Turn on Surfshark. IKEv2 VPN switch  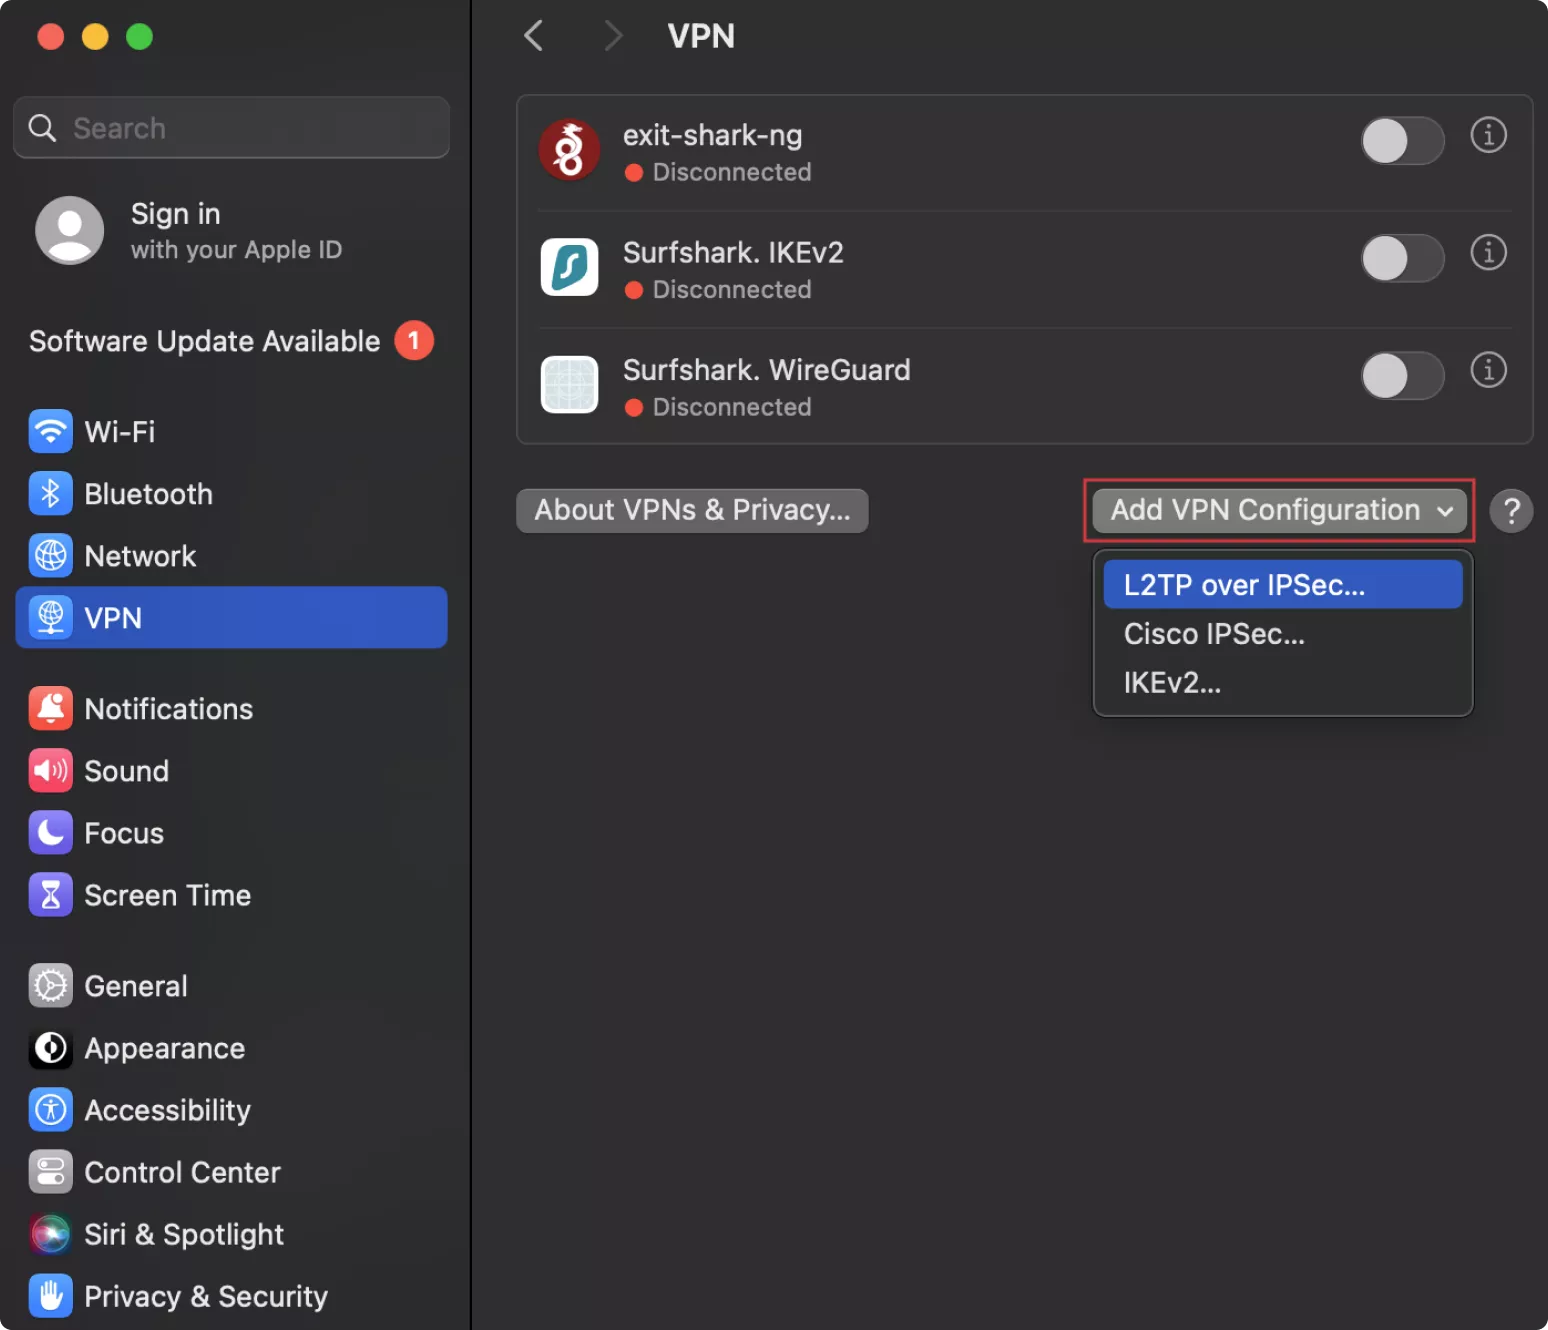click(x=1402, y=259)
